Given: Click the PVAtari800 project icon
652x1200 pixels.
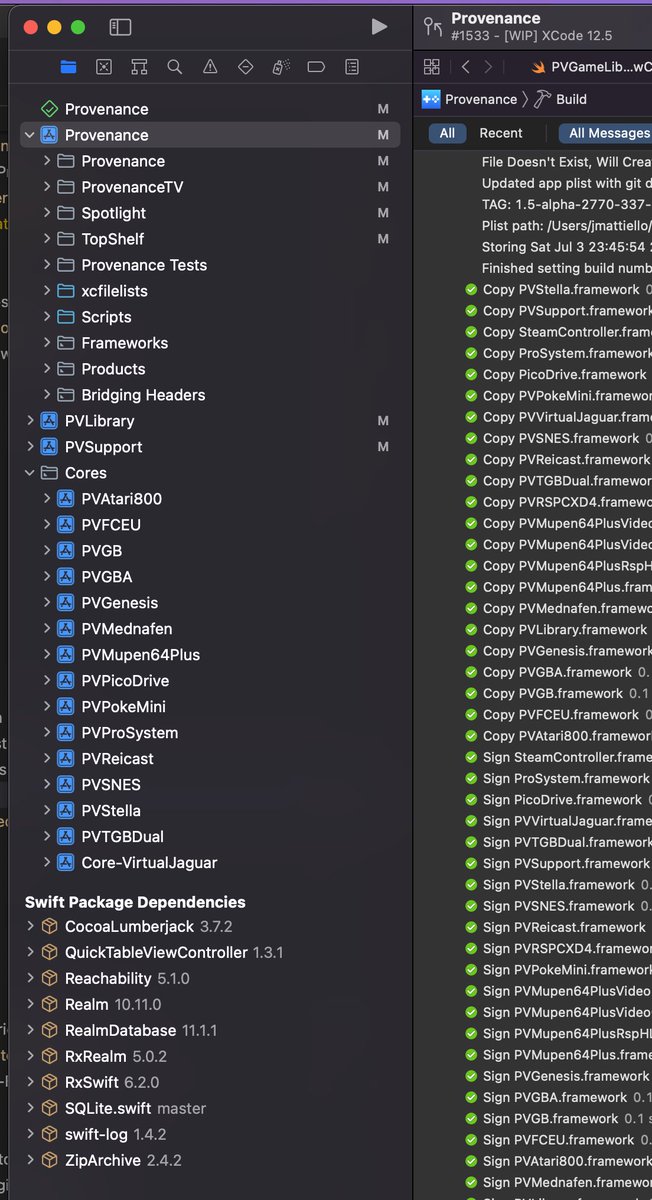Looking at the screenshot, I should tap(66, 499).
